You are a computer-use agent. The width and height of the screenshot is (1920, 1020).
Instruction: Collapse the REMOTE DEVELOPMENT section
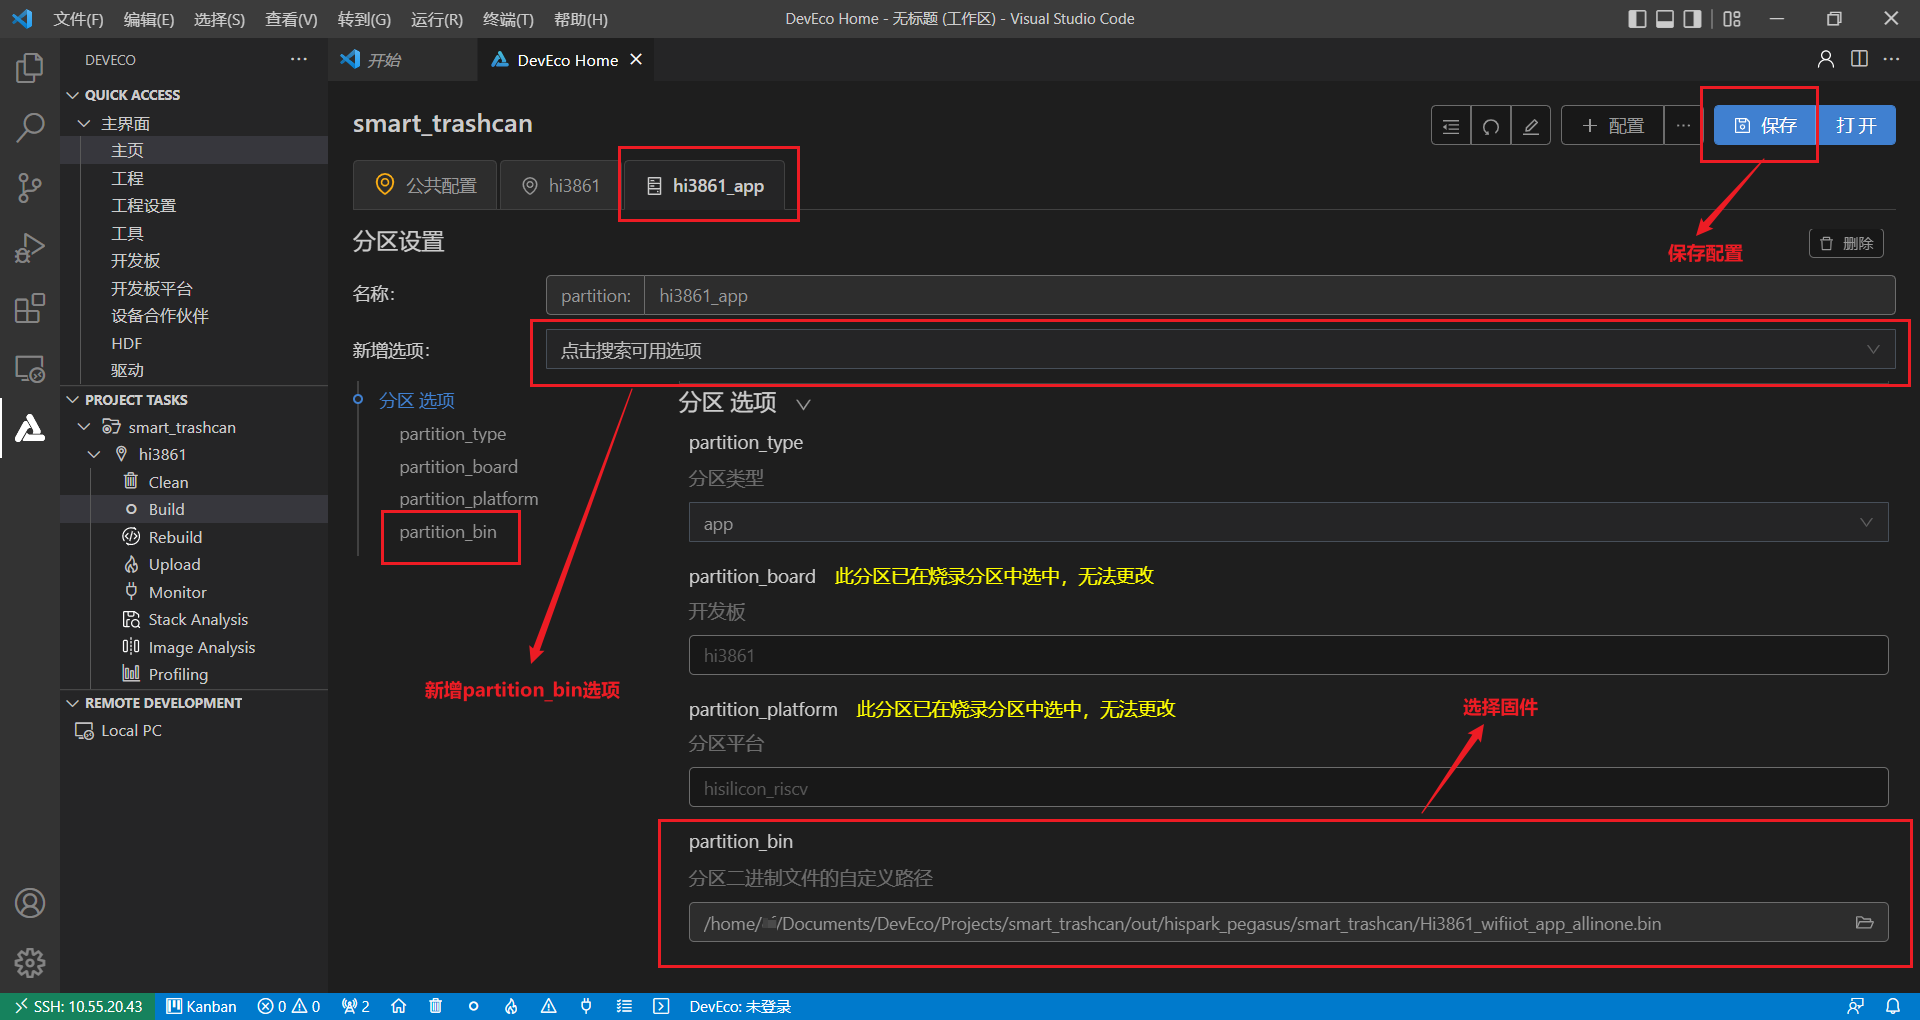click(73, 703)
